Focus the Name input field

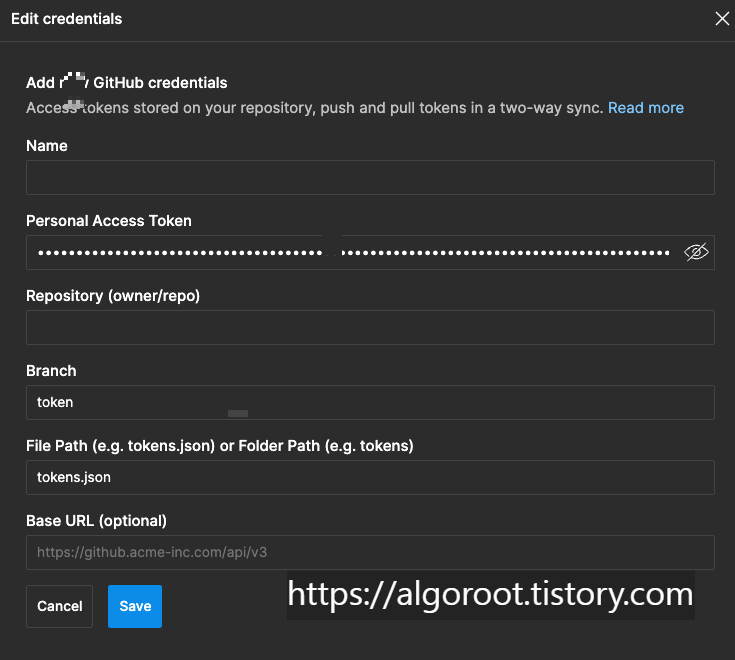pyautogui.click(x=370, y=177)
